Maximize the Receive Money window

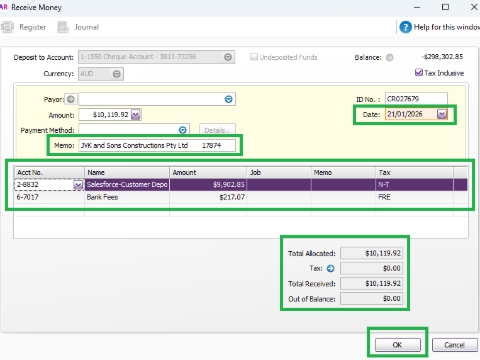[x=445, y=7]
